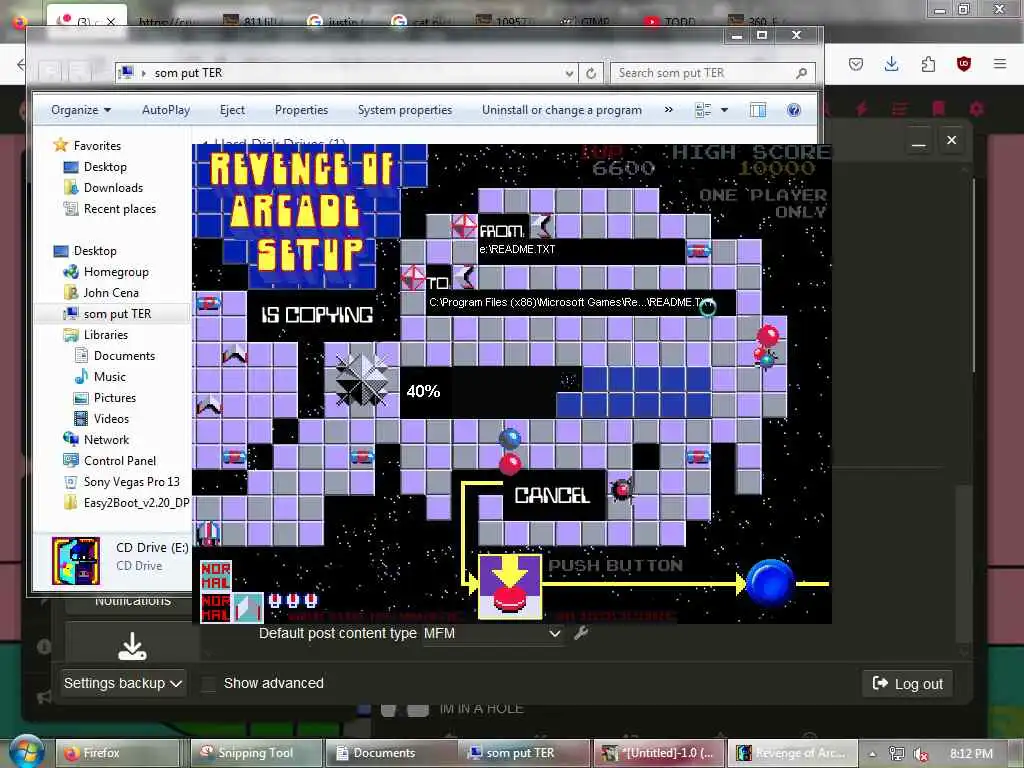Click the download import icon in settings

132,646
